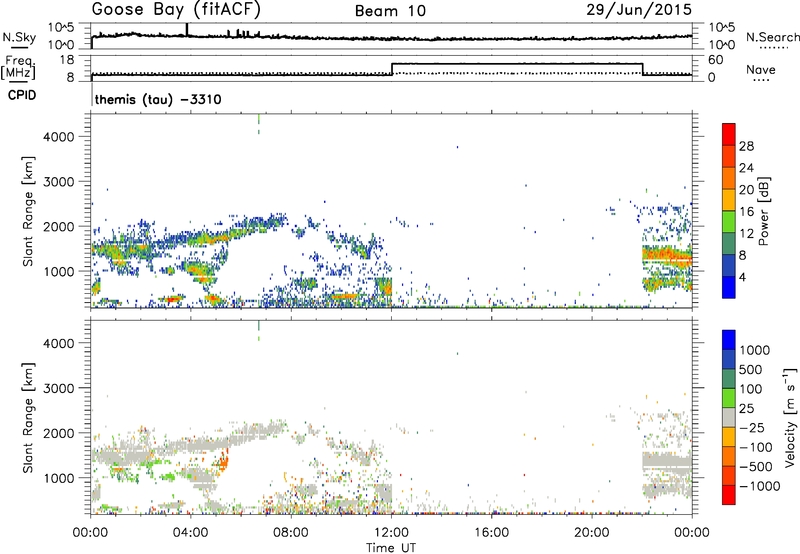Click the '18' frequency axis tick label
The image size is (800, 554).
tap(67, 60)
